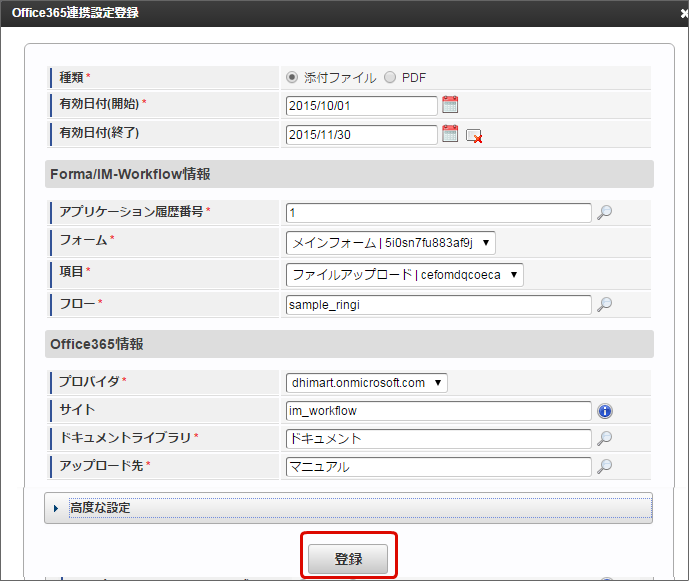
Task: Focus 有効日付(終了) field 2015/11/30
Action: click(362, 135)
